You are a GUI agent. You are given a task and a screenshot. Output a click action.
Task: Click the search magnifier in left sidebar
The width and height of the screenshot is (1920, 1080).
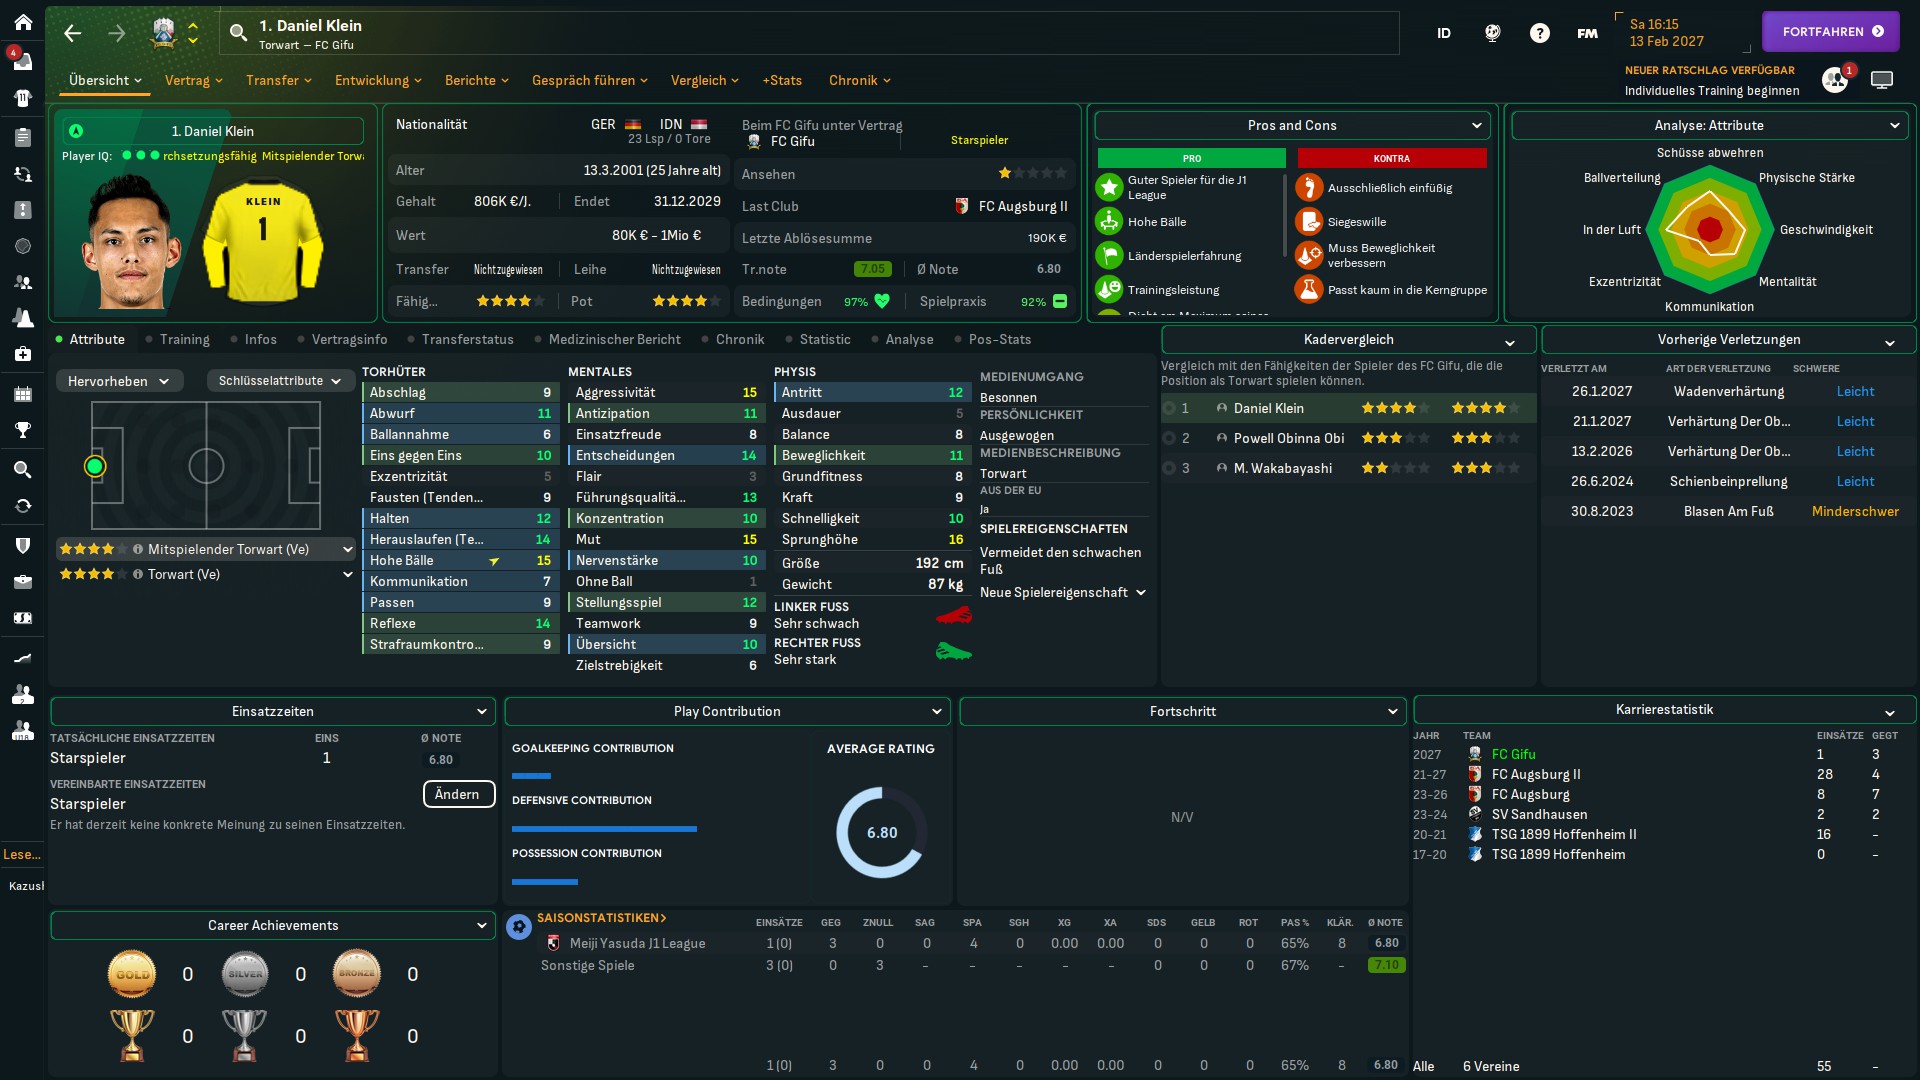(x=22, y=469)
